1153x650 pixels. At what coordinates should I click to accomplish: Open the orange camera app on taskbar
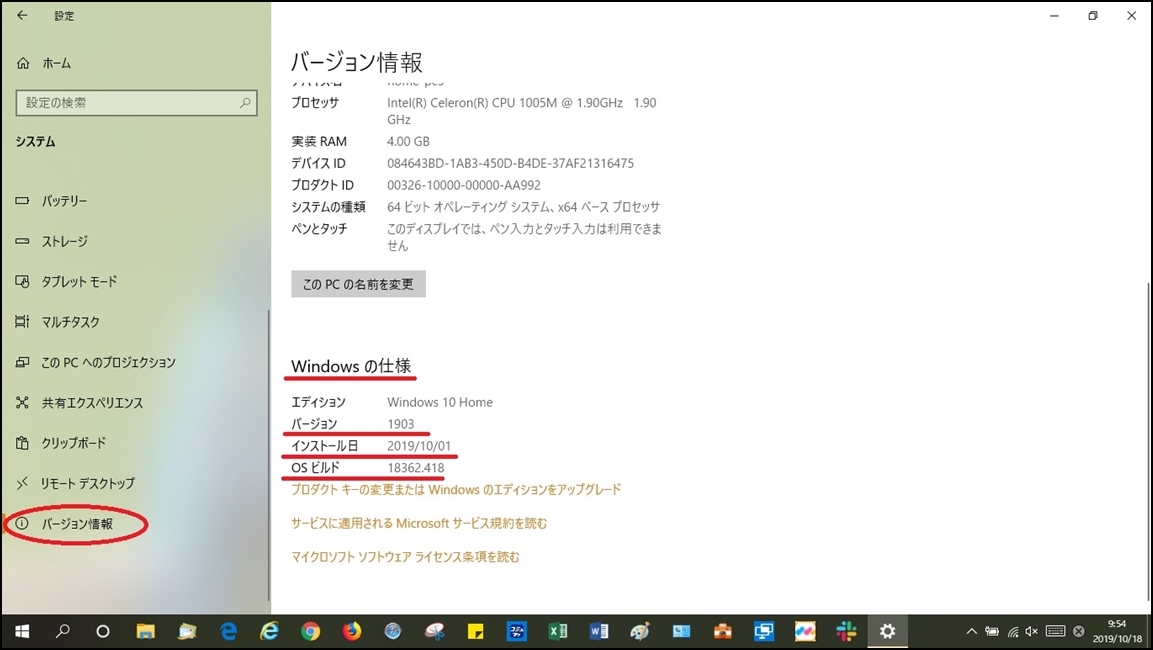tap(723, 631)
